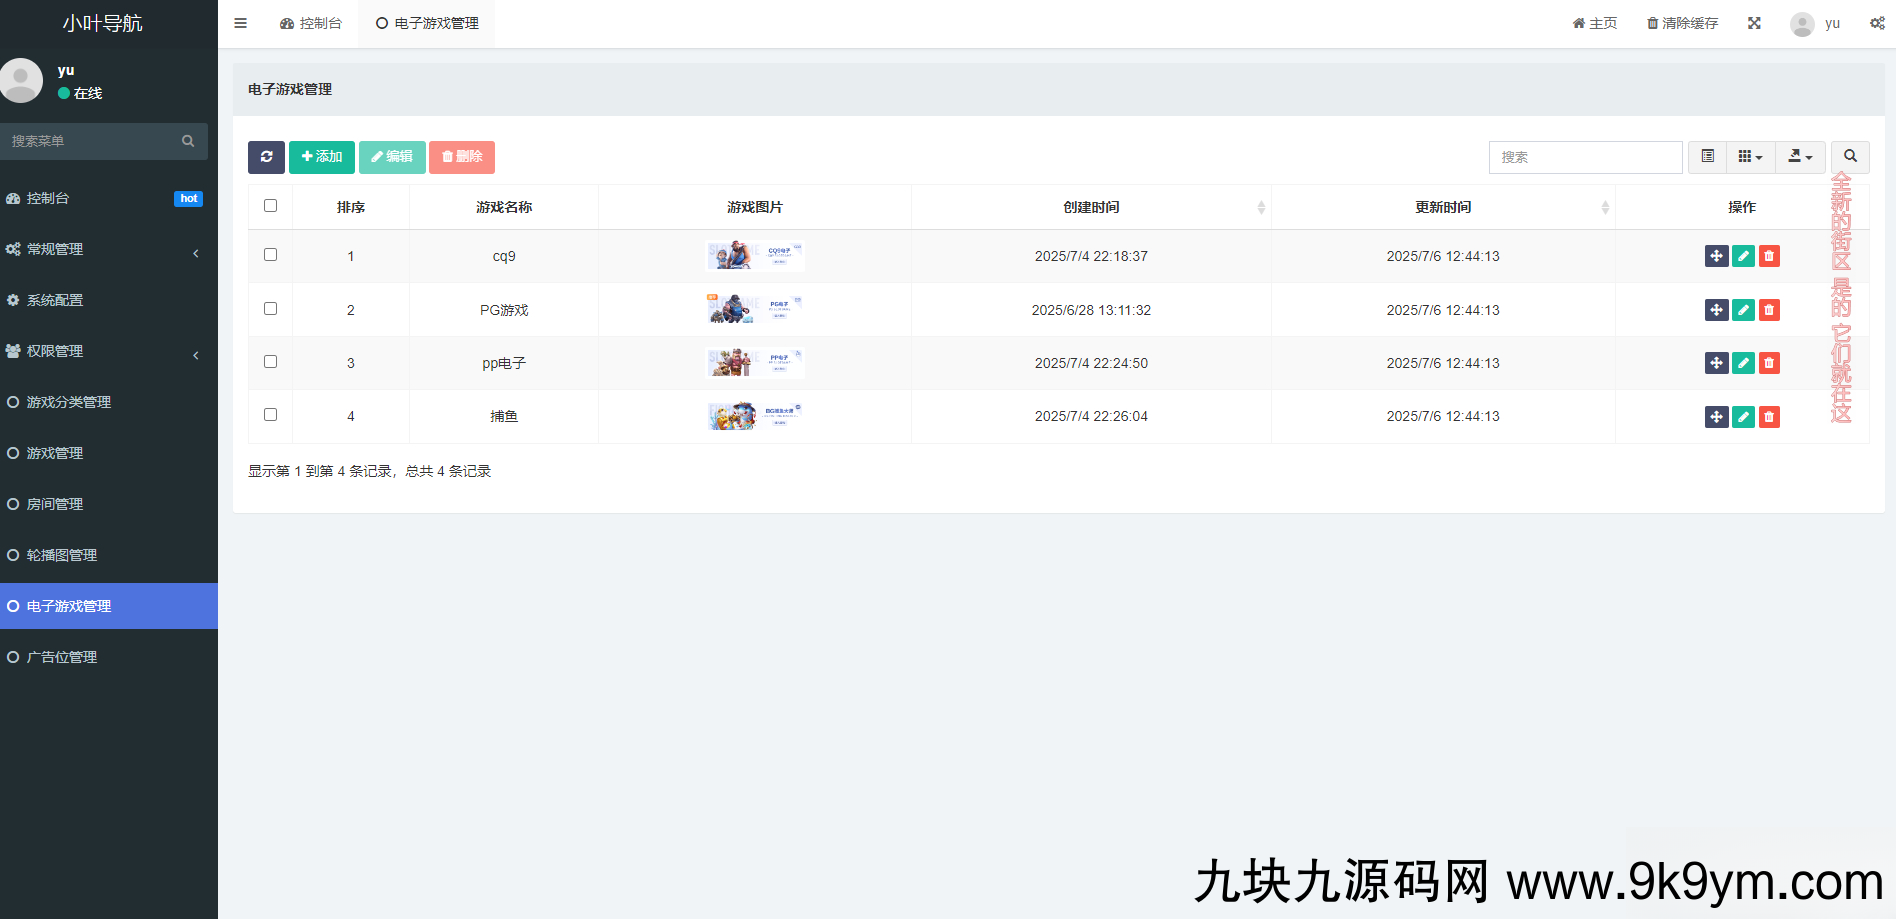This screenshot has height=919, width=1896.
Task: Click the table search magnifier button
Action: [1850, 157]
